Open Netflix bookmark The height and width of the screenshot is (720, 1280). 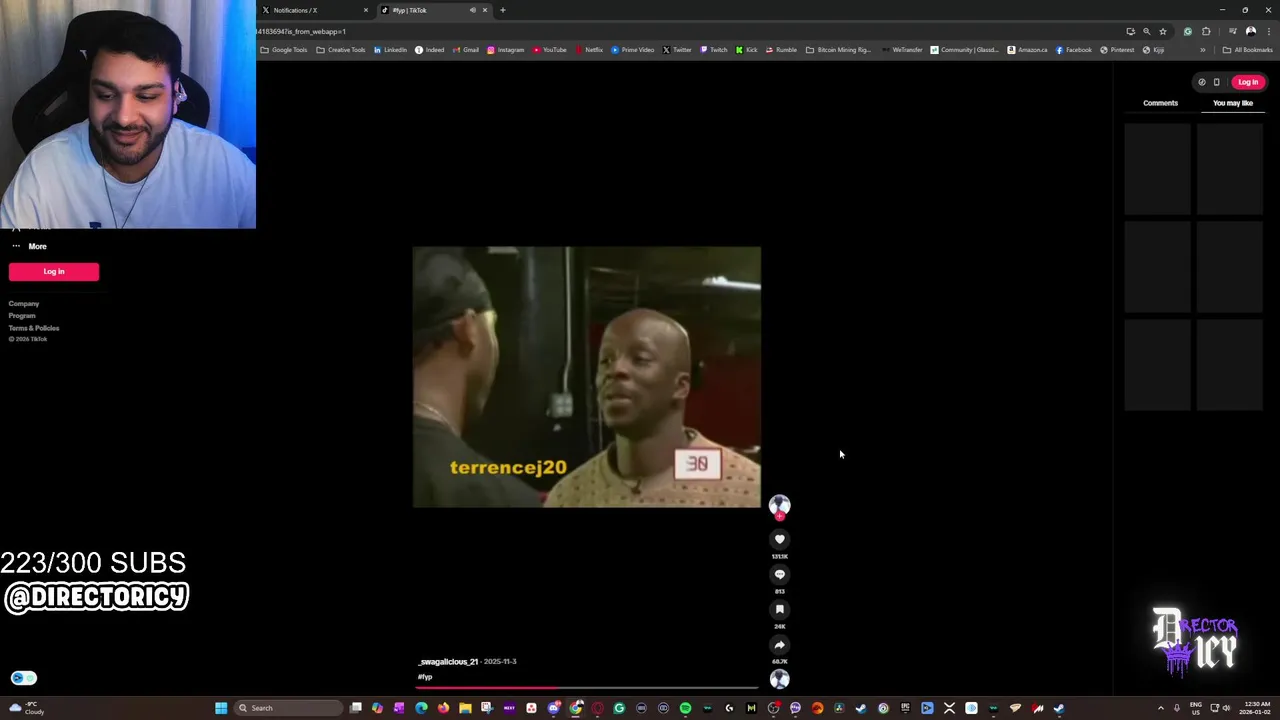(x=589, y=50)
